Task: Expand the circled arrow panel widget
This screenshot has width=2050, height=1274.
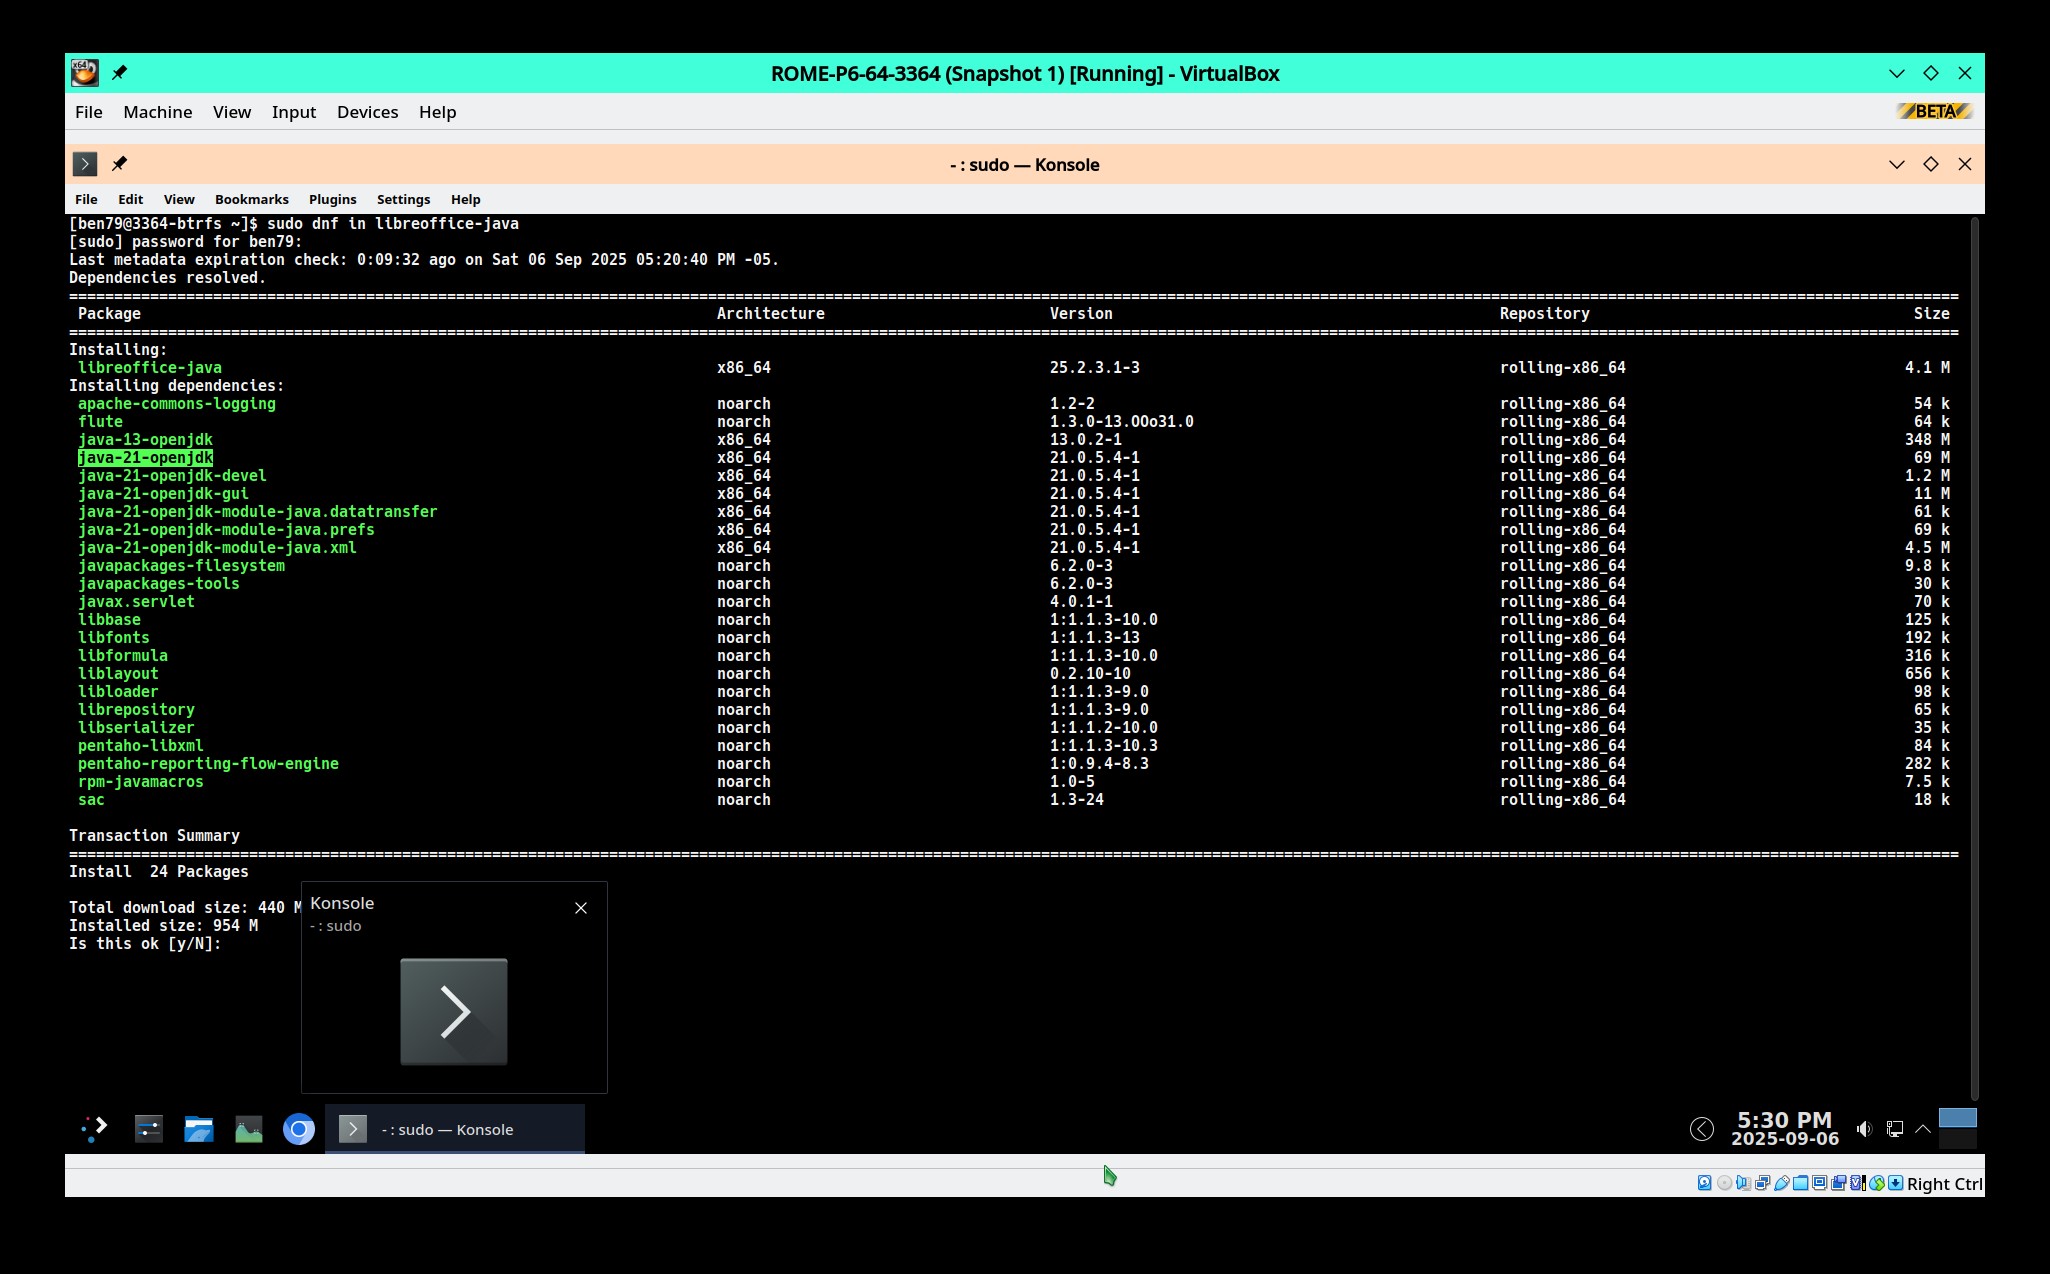Action: (x=1701, y=1129)
